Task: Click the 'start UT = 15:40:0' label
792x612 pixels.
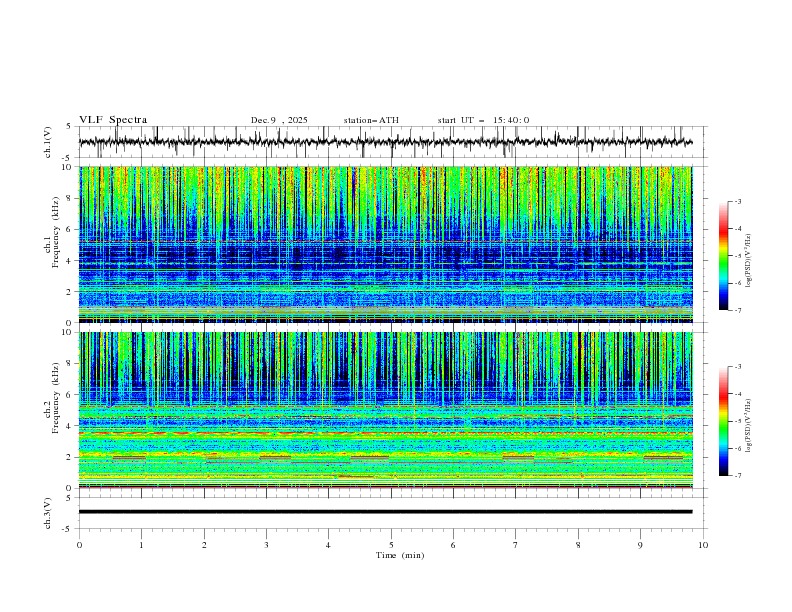Action: (x=483, y=120)
